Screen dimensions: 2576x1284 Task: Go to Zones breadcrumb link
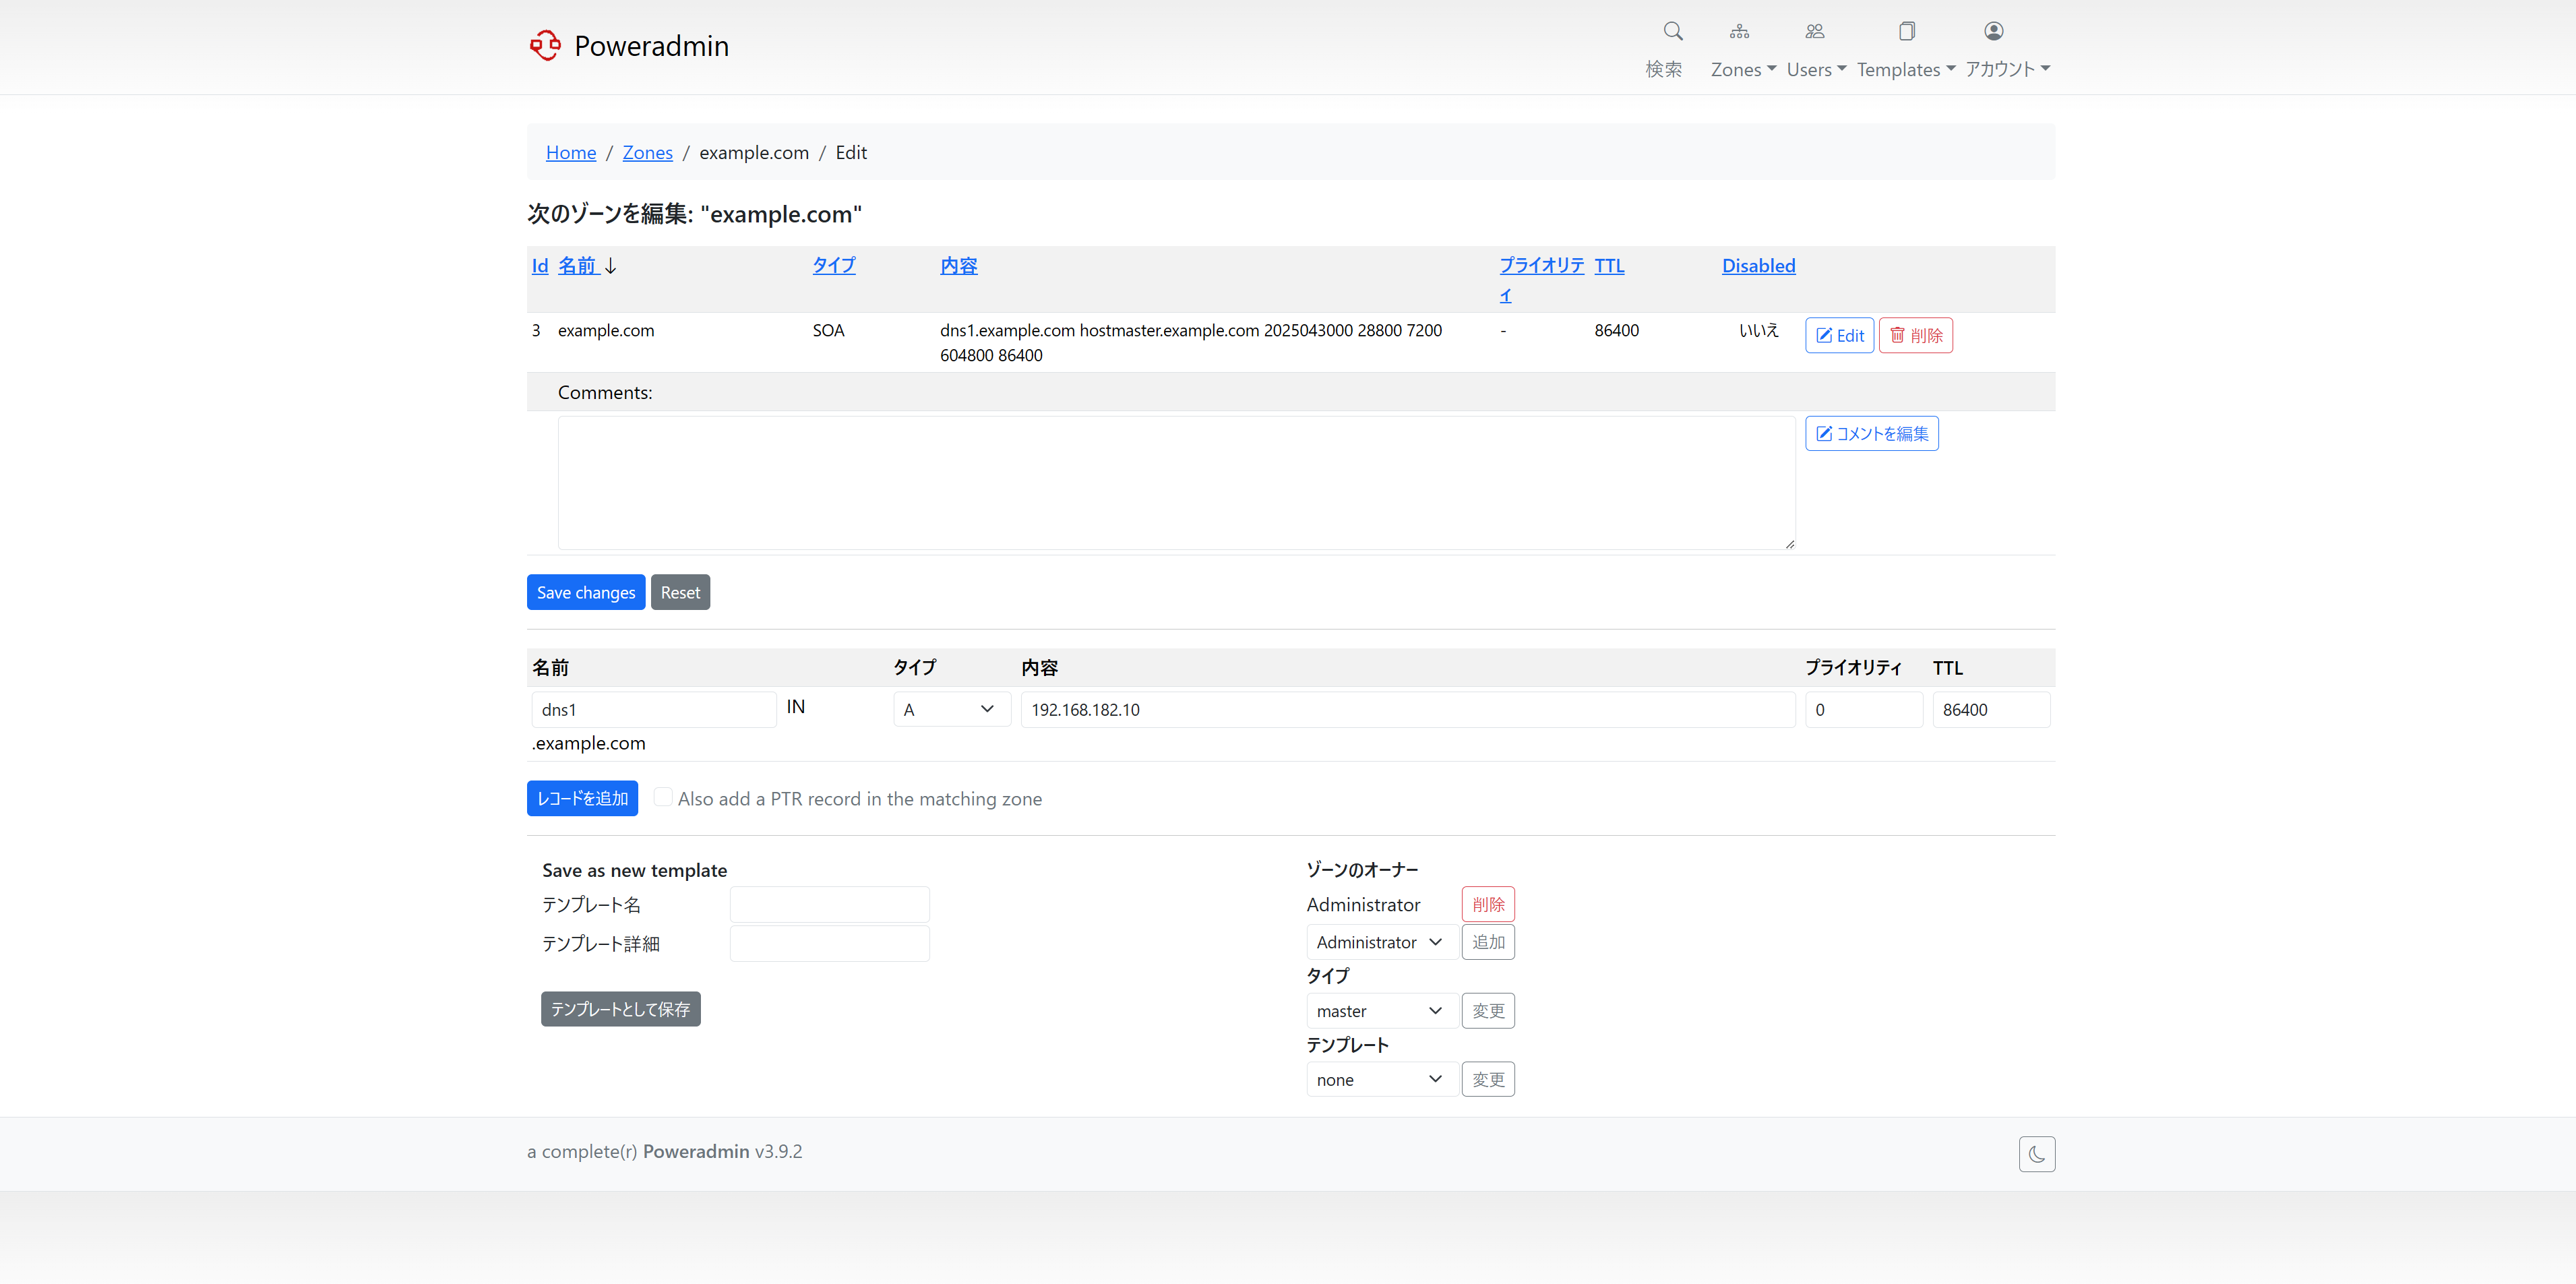(647, 152)
